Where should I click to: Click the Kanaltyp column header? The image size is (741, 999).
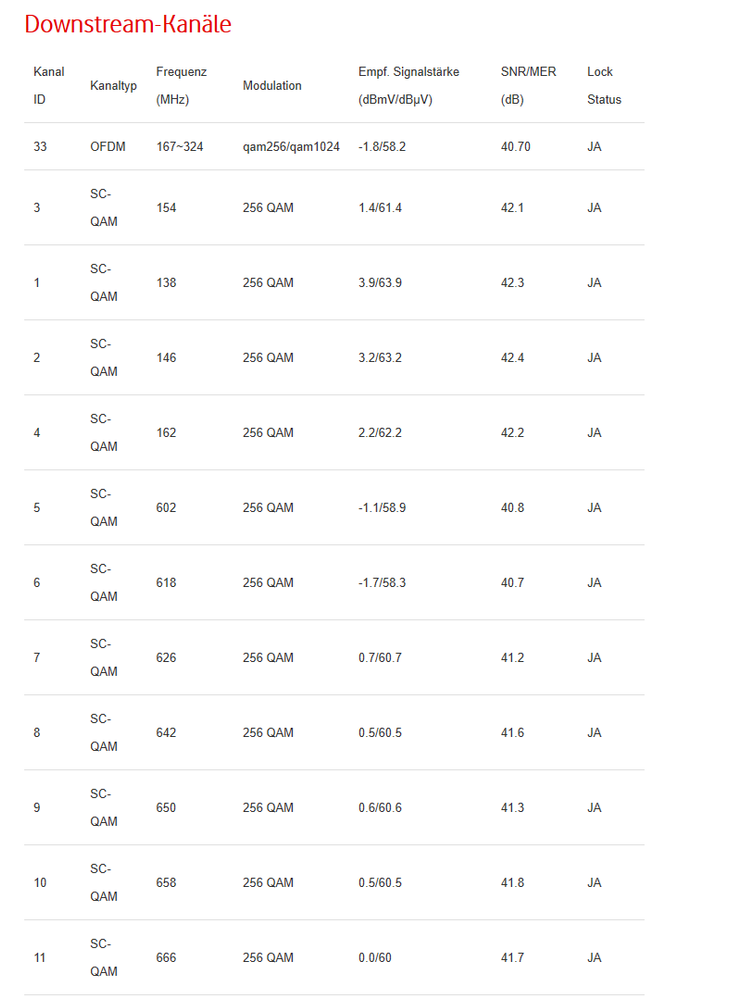click(112, 86)
